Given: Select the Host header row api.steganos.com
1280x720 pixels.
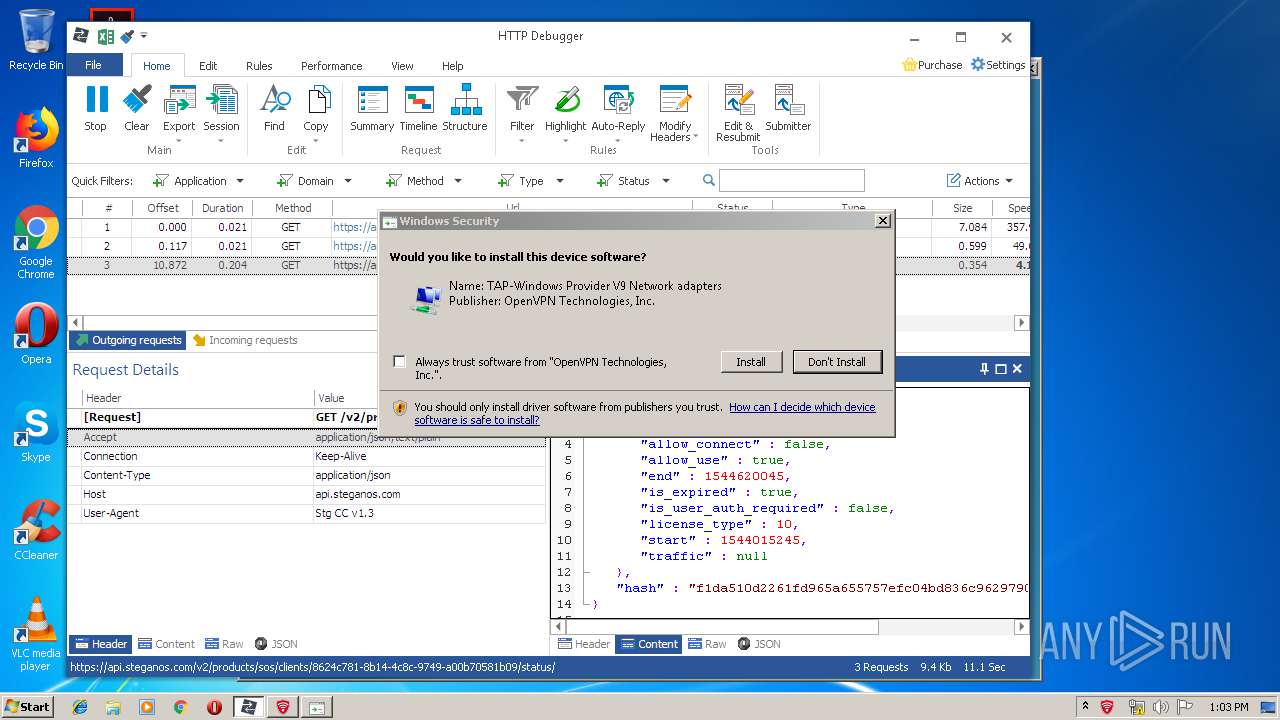Looking at the screenshot, I should (x=307, y=494).
